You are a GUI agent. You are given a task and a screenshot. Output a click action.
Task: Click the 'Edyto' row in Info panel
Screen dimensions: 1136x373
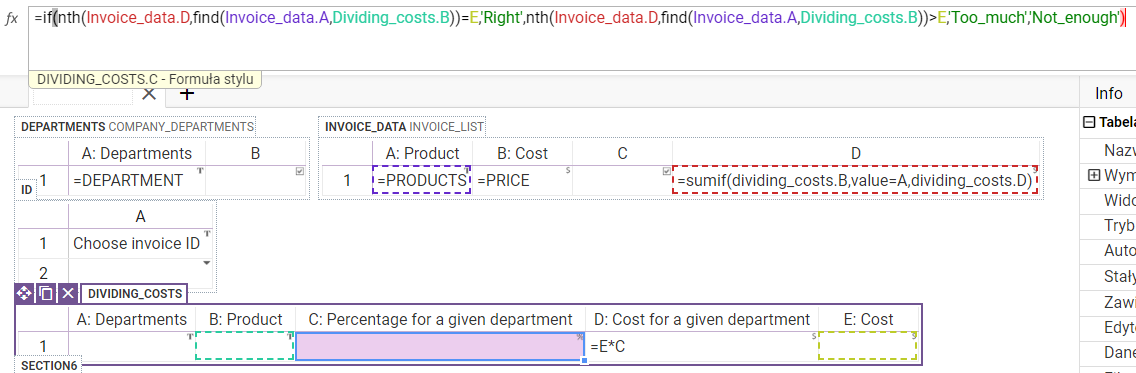tap(1108, 327)
